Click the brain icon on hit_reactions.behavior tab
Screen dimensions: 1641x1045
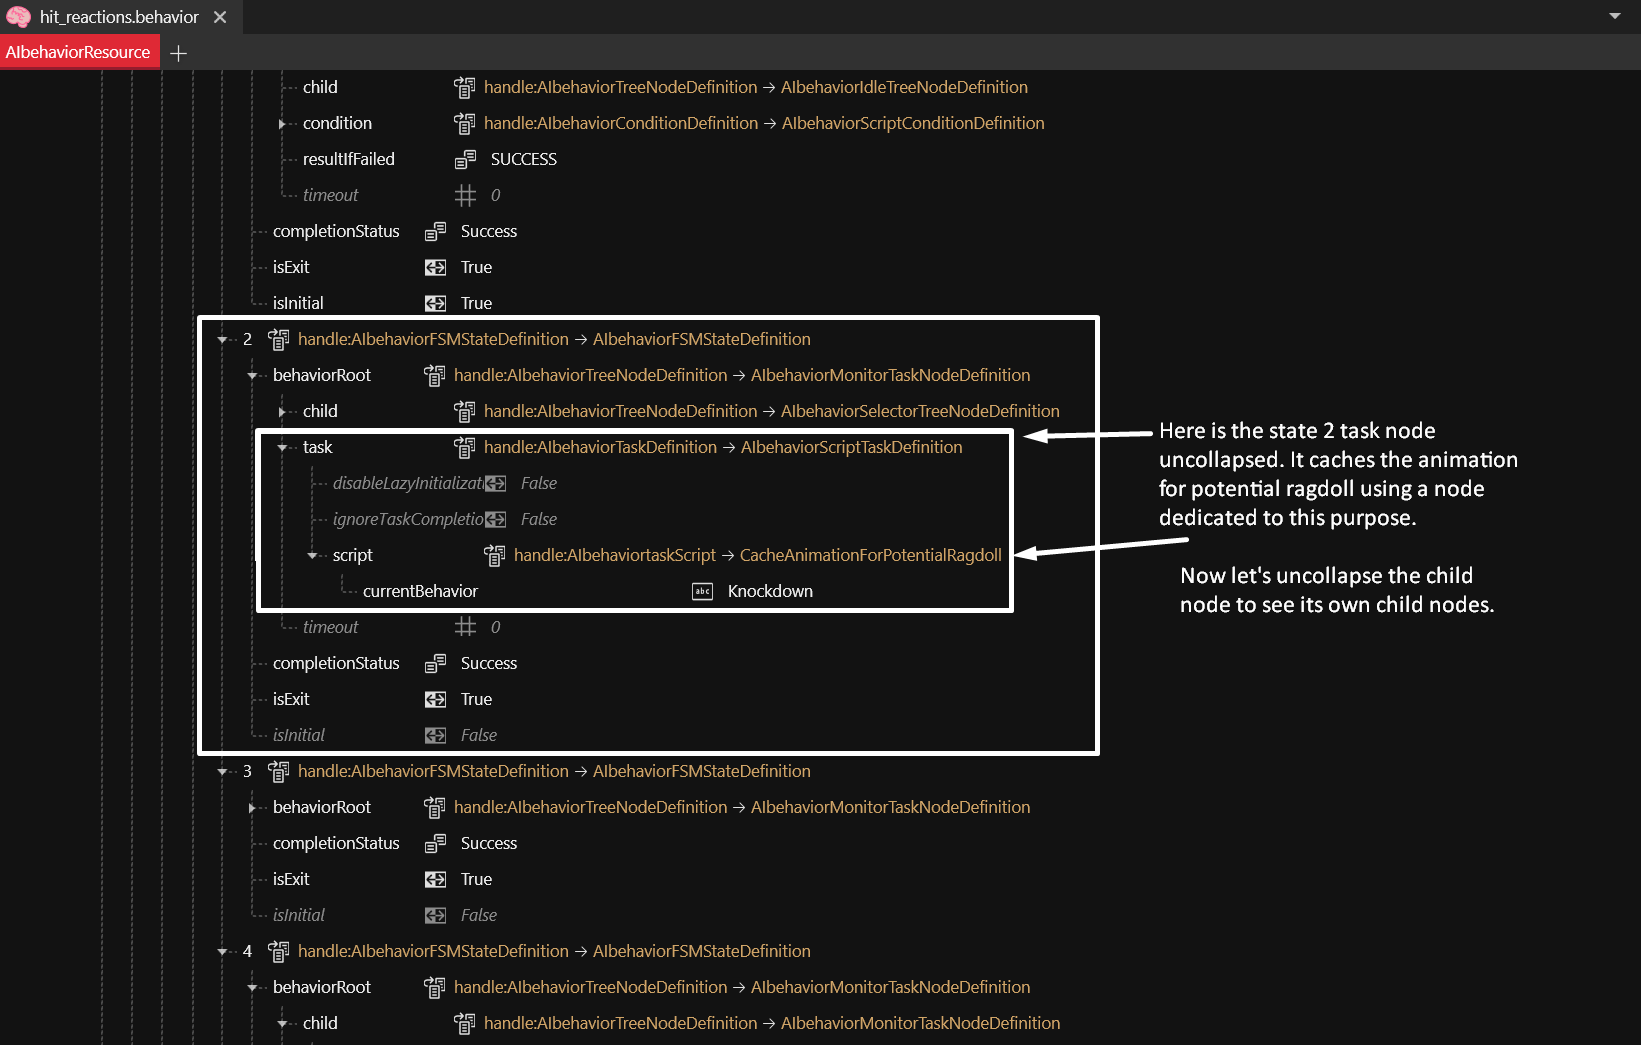click(18, 17)
